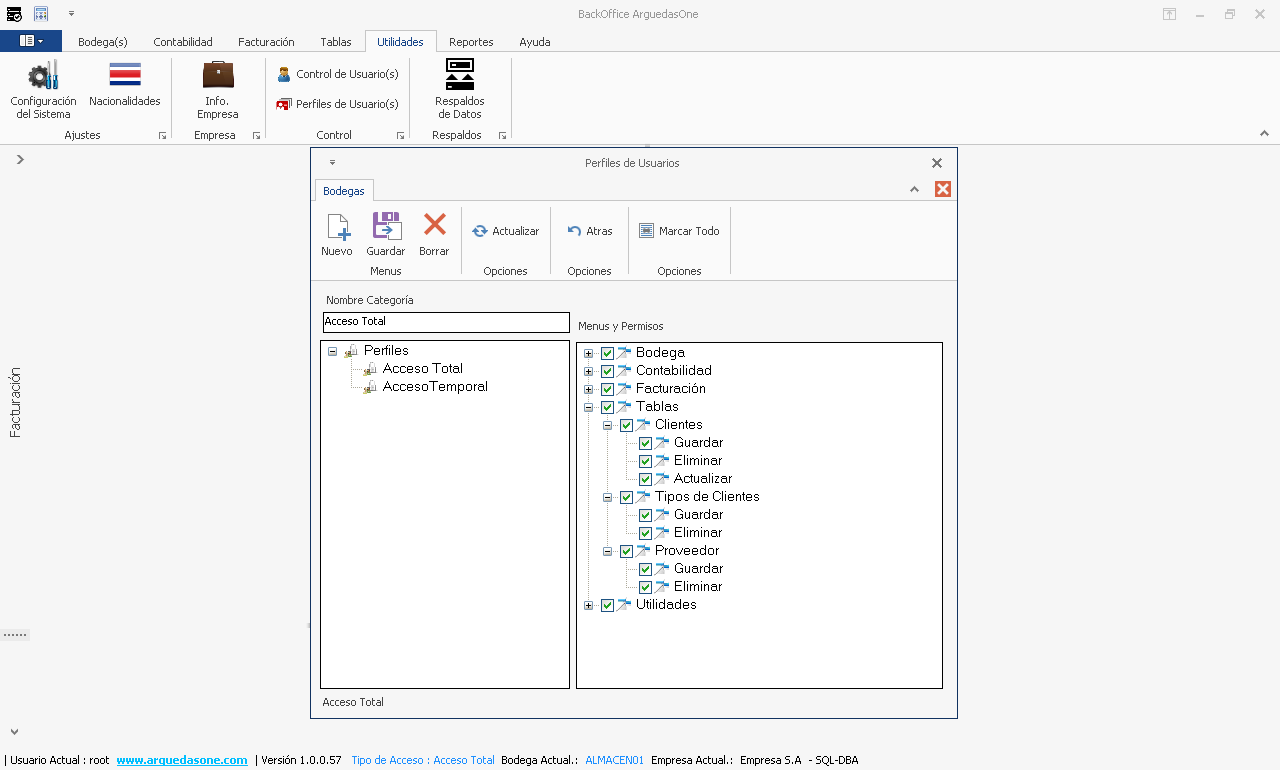Collapse the Clientes tree node

click(x=607, y=426)
